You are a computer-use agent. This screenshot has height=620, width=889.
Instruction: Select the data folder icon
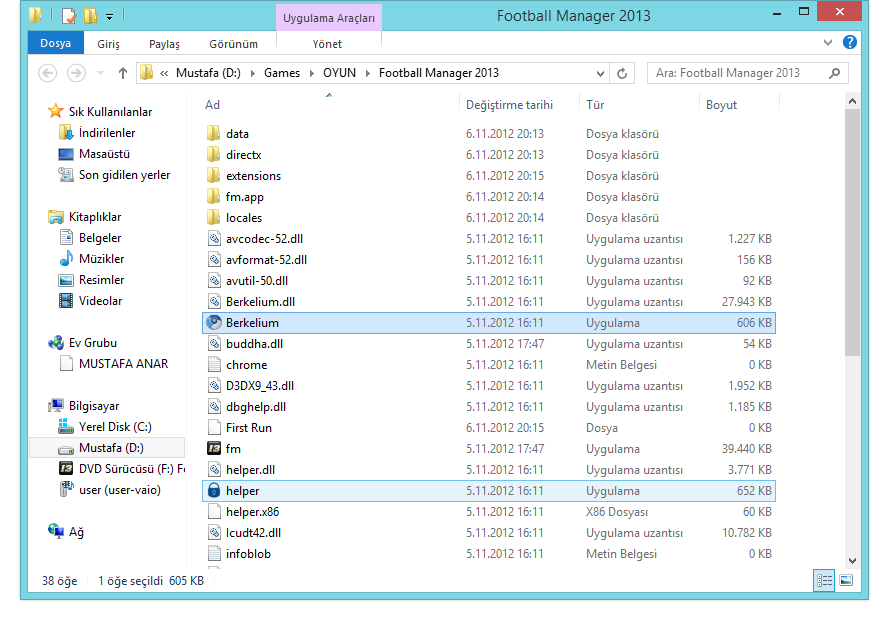(x=214, y=134)
